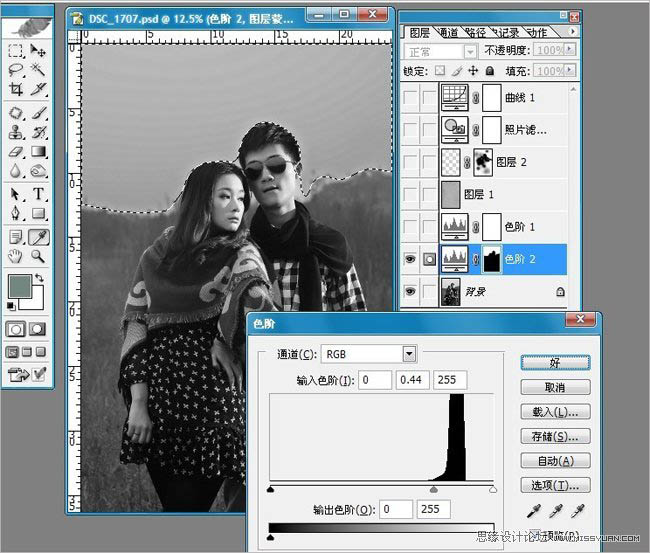Switch to the 图层 tab
Screen dimensions: 650x553
[419, 33]
